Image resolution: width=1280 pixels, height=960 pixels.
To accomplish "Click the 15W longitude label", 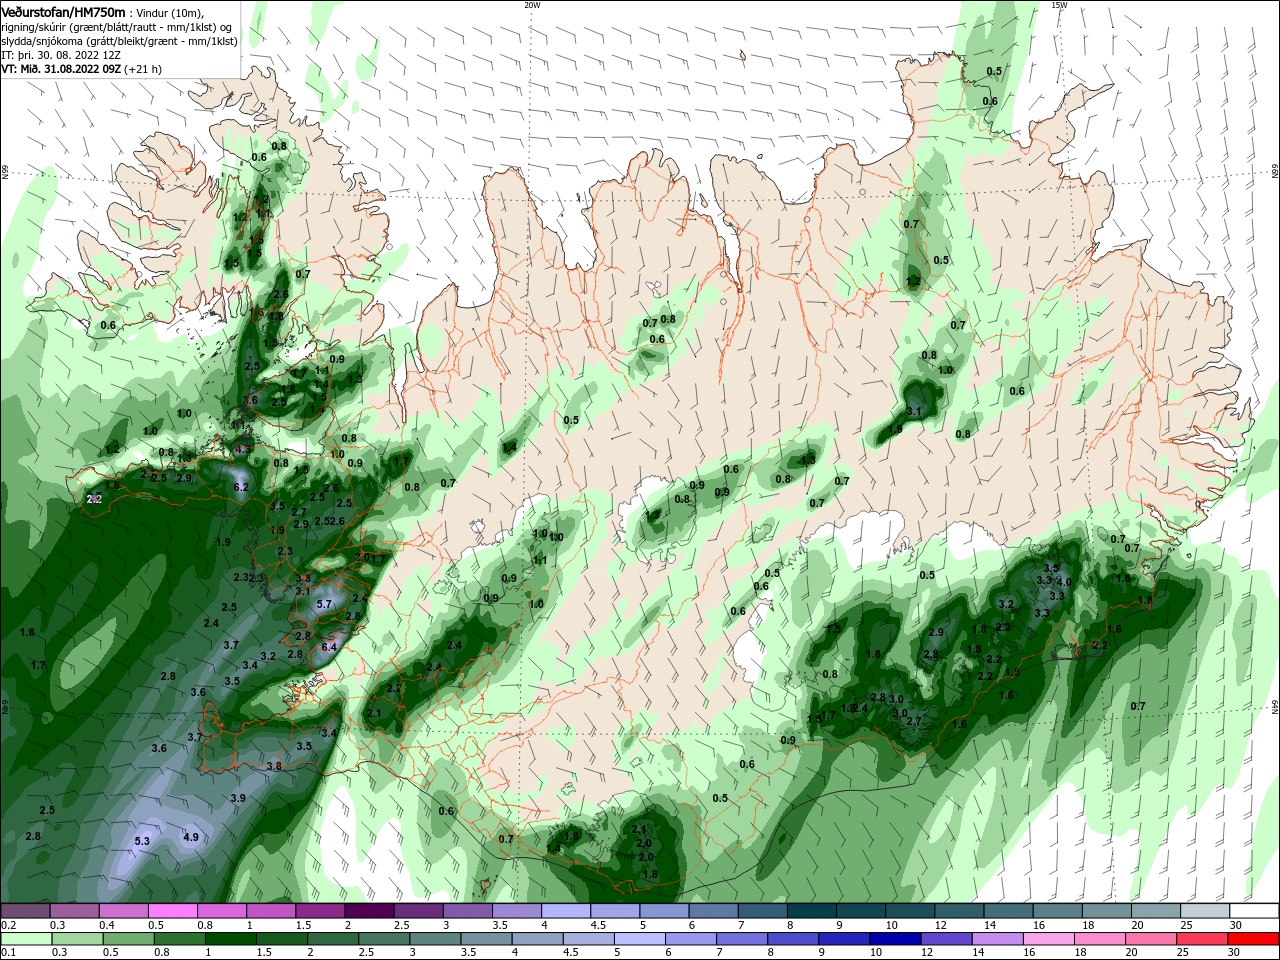I will pyautogui.click(x=1059, y=5).
